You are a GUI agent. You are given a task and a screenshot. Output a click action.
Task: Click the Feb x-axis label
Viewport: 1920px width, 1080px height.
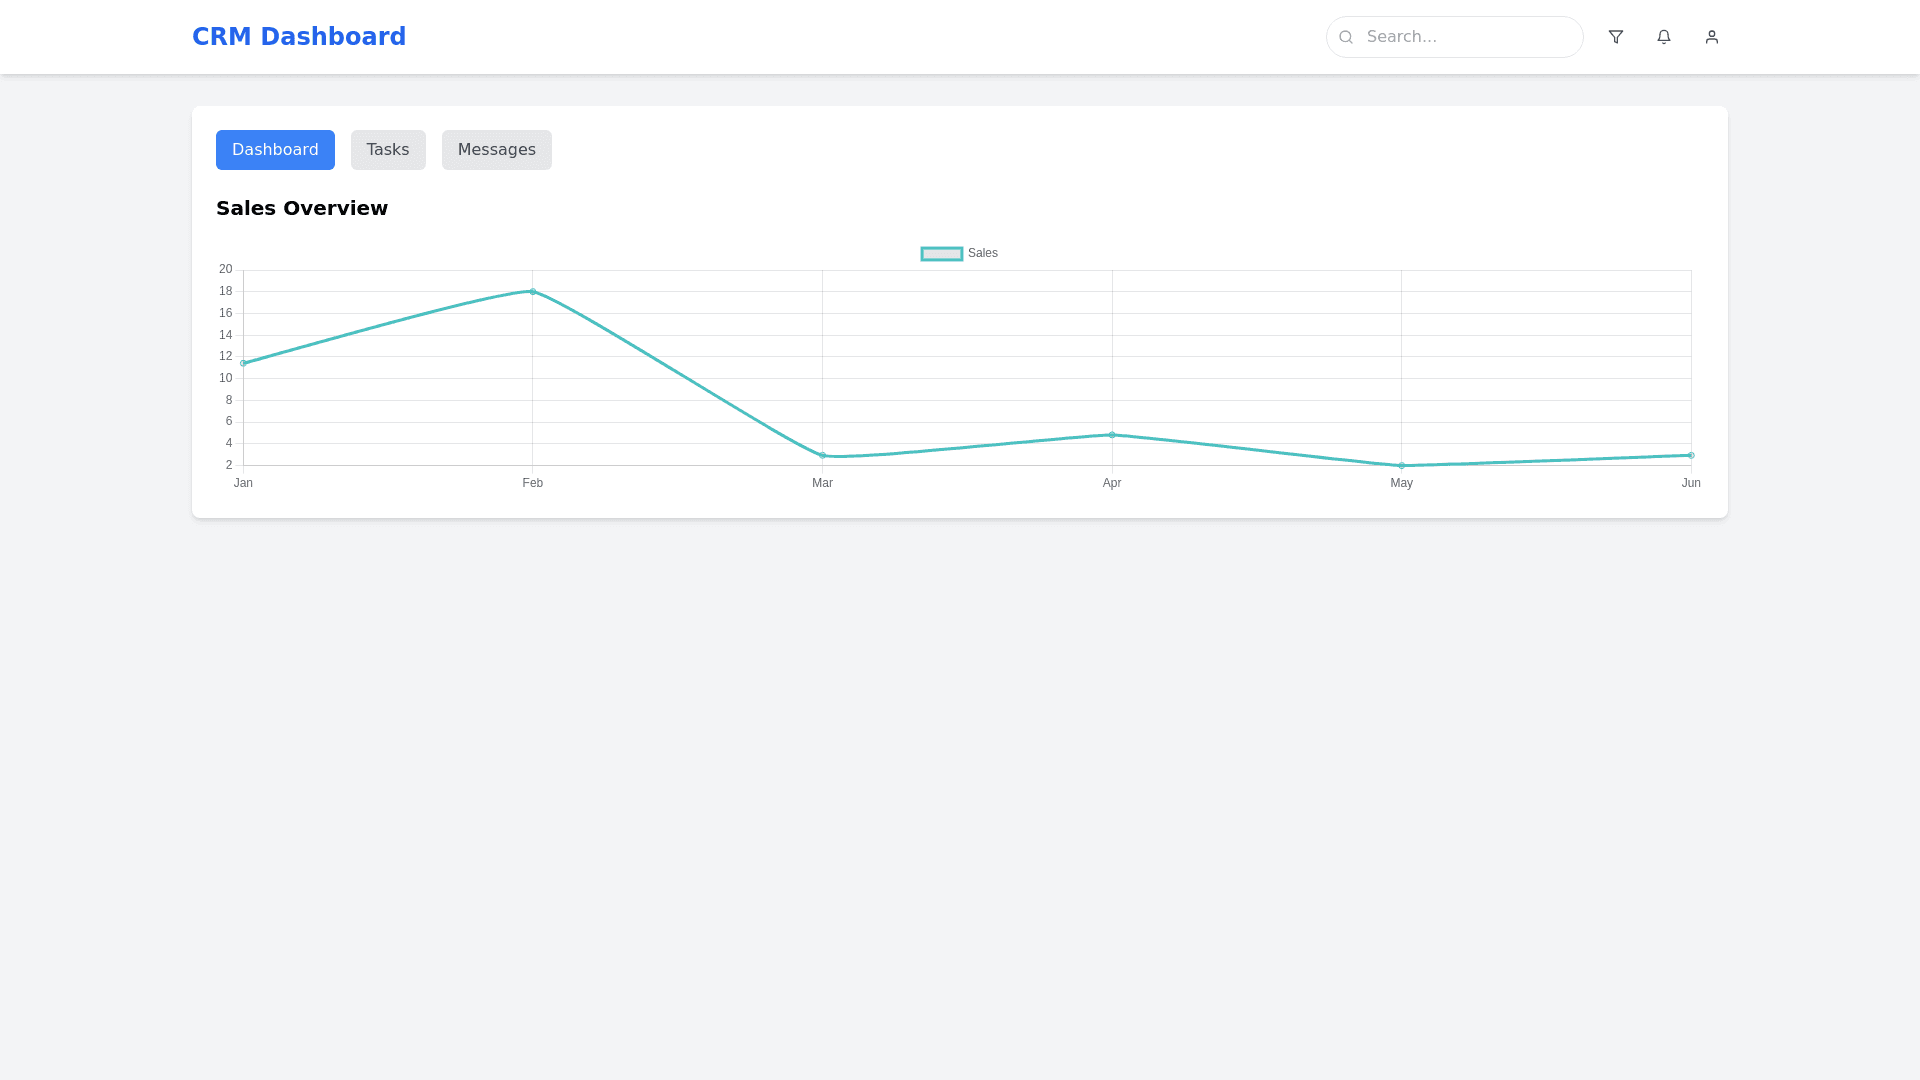533,483
